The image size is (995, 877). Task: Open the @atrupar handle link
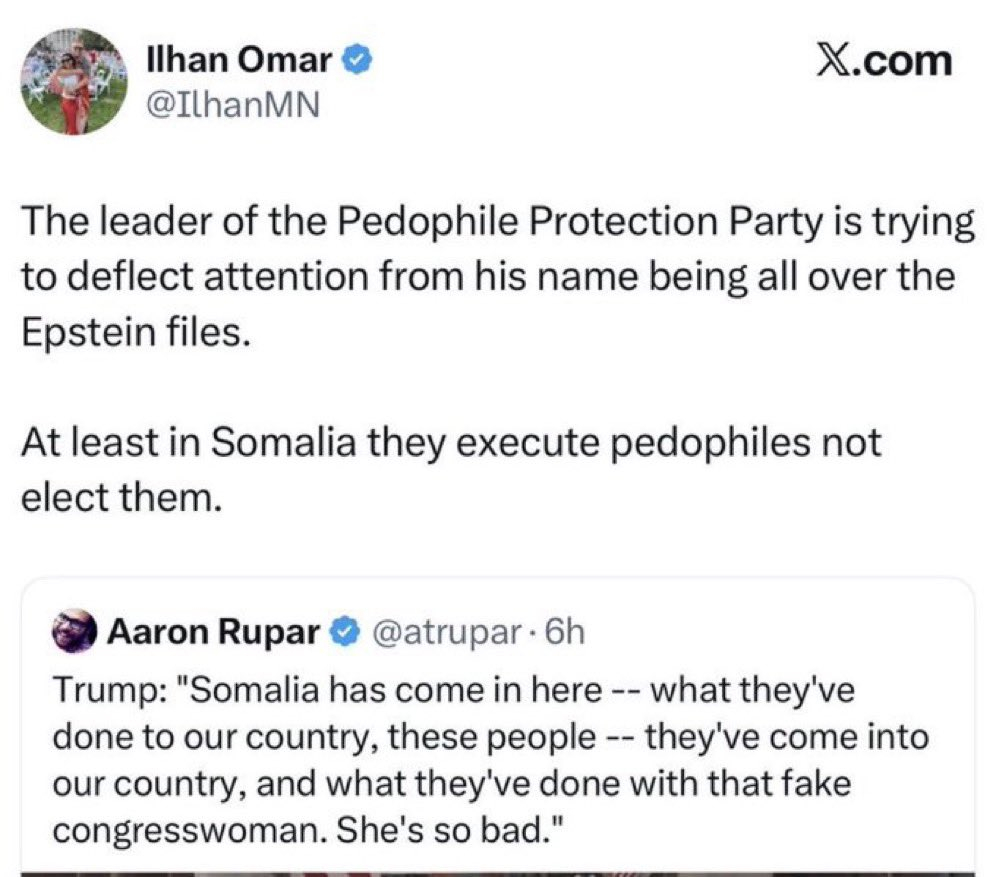tap(448, 633)
